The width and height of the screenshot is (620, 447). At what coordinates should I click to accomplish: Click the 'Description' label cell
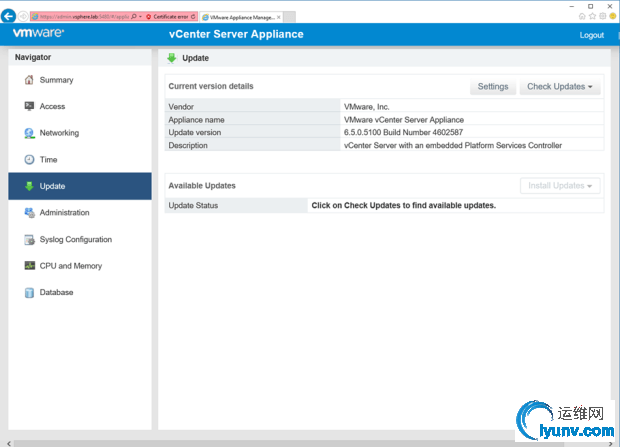coord(252,145)
